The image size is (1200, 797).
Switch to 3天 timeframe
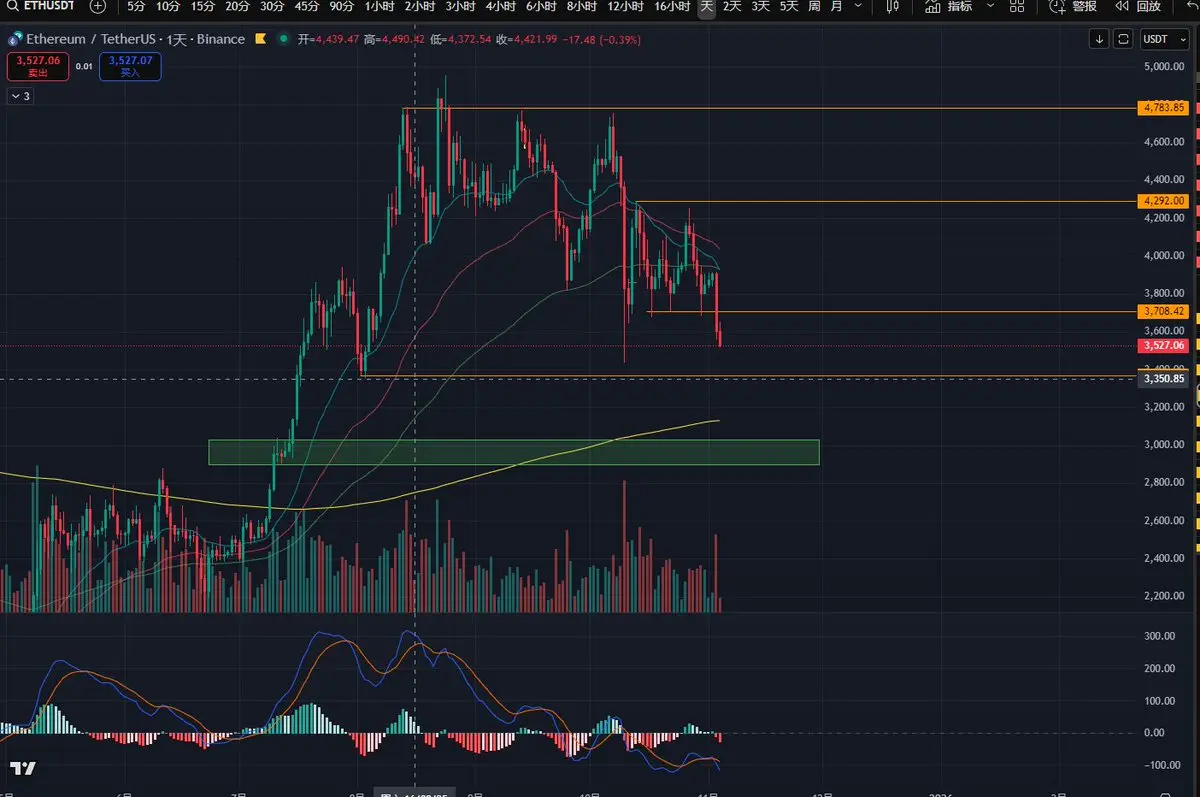click(761, 6)
